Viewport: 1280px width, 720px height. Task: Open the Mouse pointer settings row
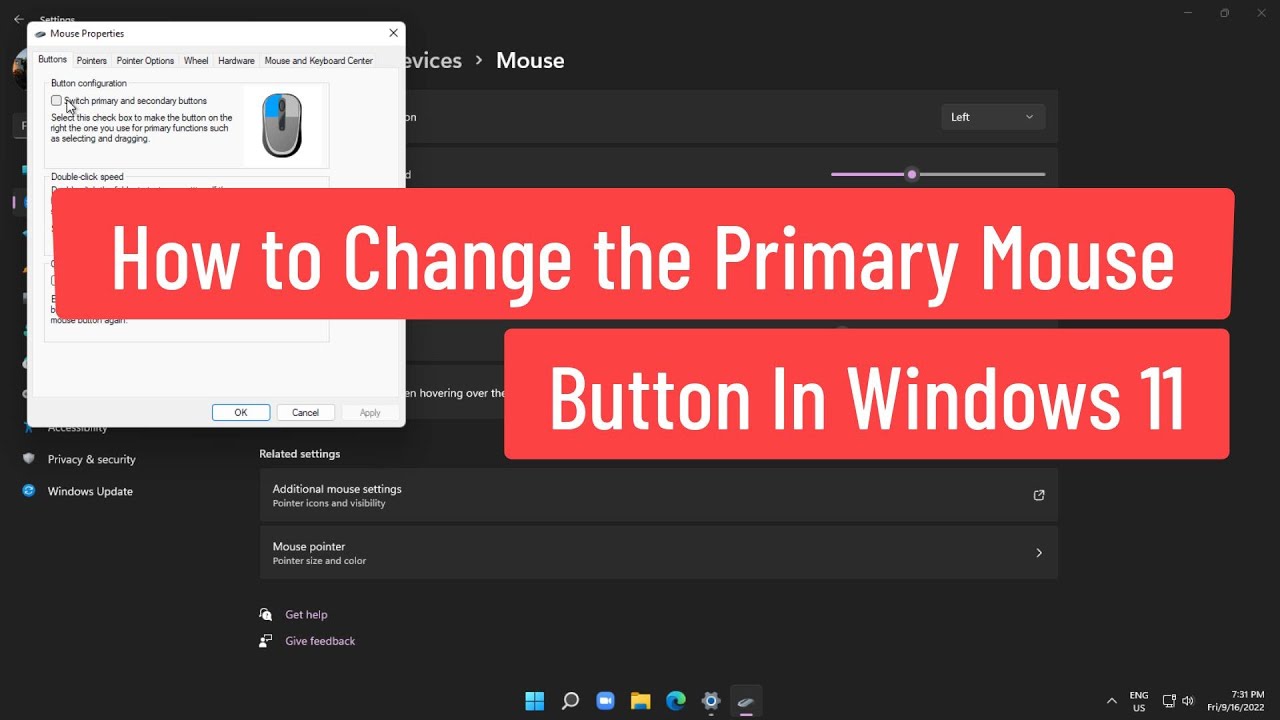(x=659, y=553)
